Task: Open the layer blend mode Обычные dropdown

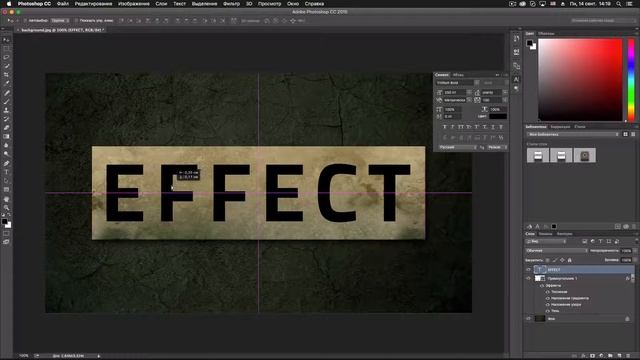Action: (x=556, y=251)
